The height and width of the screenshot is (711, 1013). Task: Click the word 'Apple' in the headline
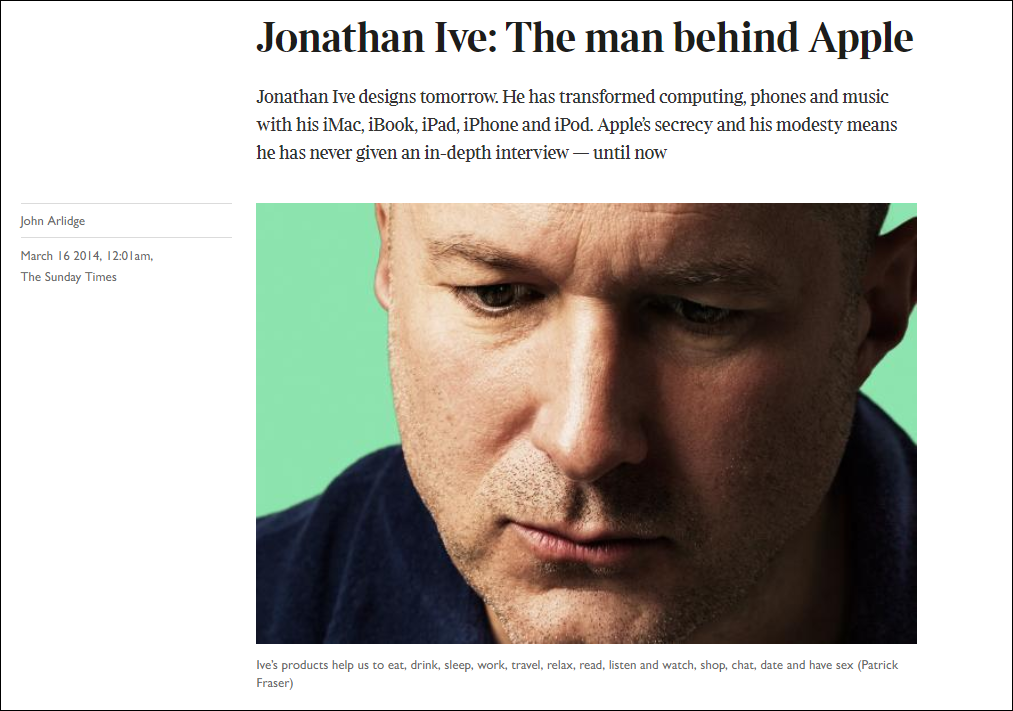pos(861,39)
